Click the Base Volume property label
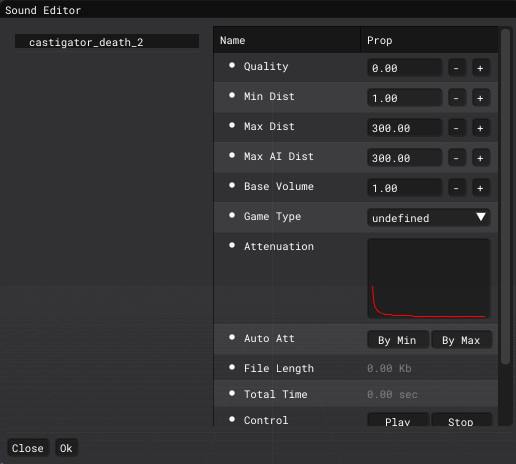 coord(279,186)
